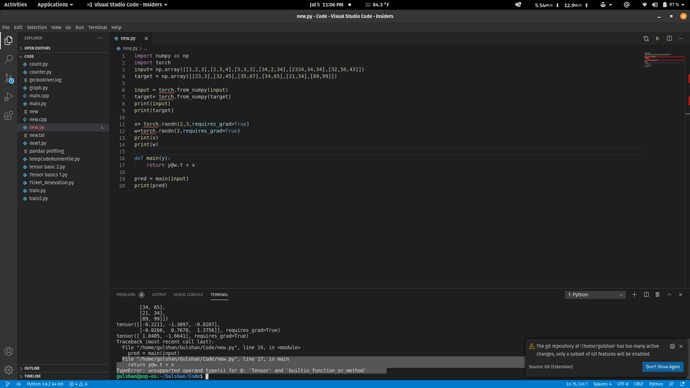
Task: Open changes compare icon in editor toolbar
Action: click(x=646, y=38)
